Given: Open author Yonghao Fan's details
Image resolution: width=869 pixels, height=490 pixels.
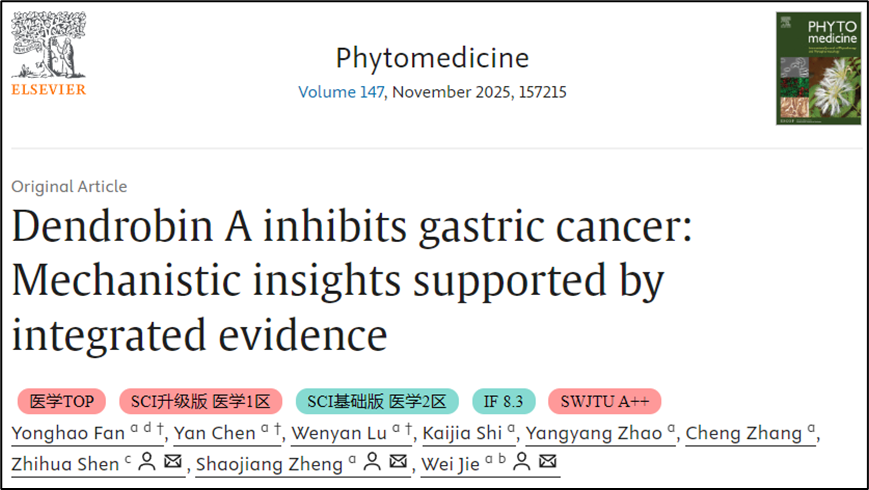Looking at the screenshot, I should point(67,433).
